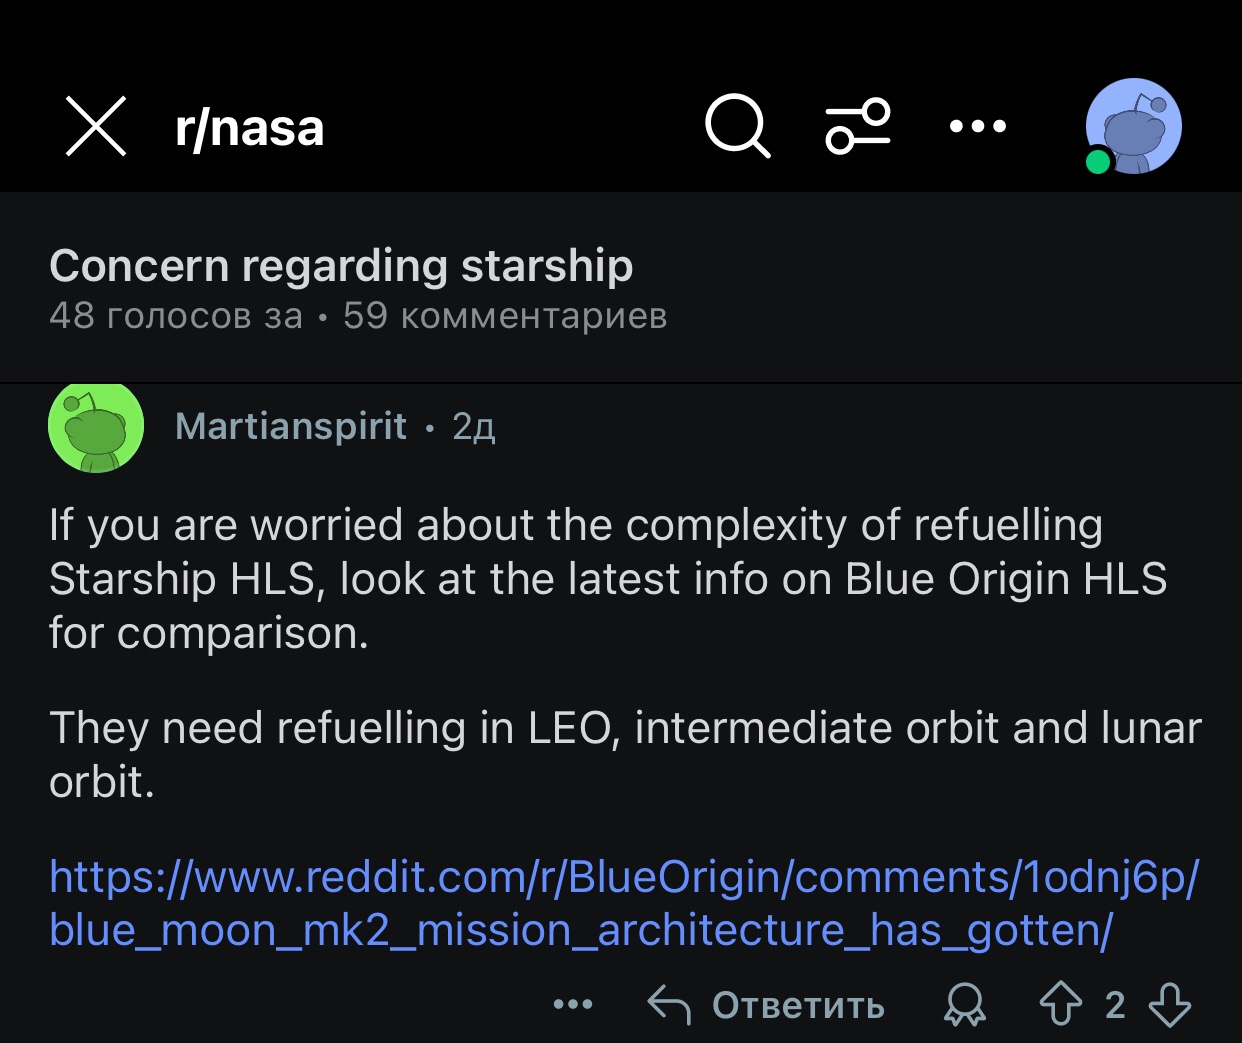1242x1043 pixels.
Task: Upvote Martianspirit's comment
Action: click(1061, 1004)
